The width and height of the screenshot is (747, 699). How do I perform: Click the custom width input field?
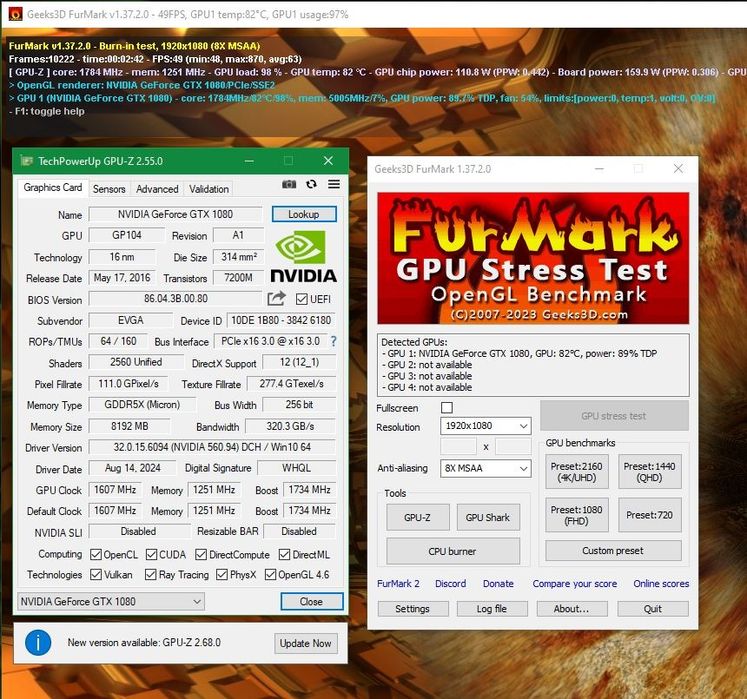458,446
